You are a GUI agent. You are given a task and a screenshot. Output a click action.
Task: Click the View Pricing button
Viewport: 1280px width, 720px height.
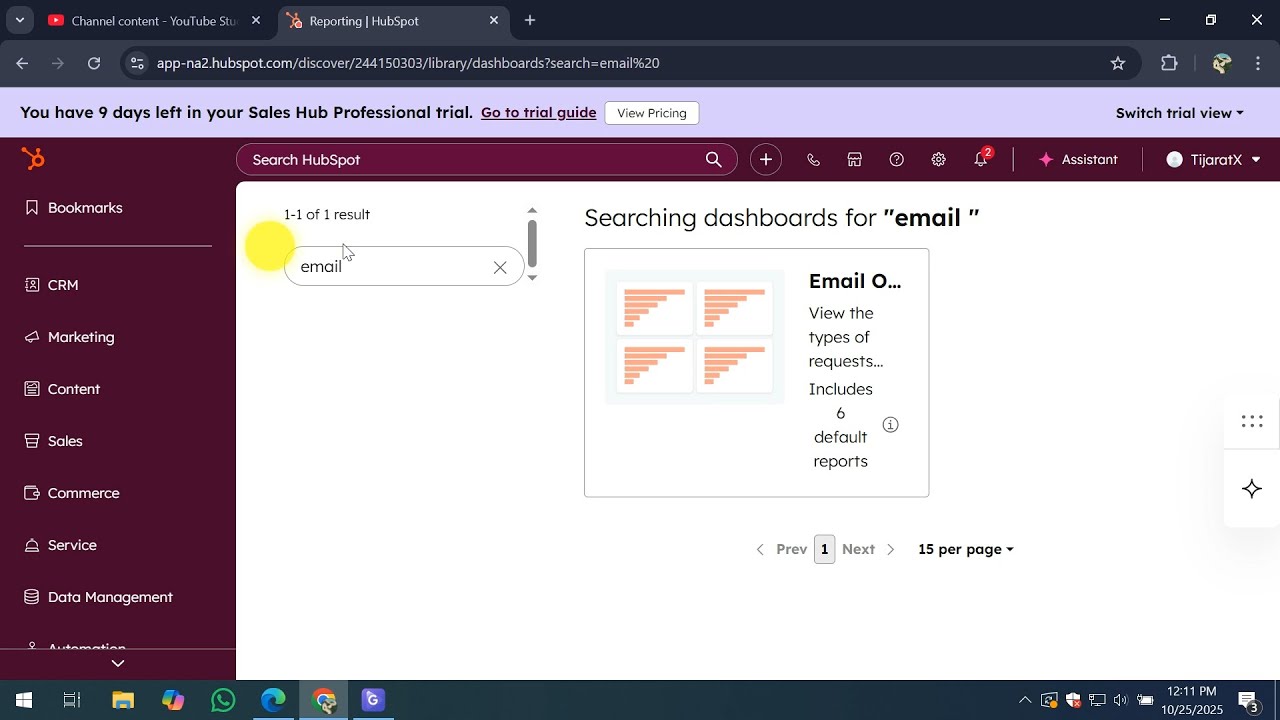[x=652, y=113]
